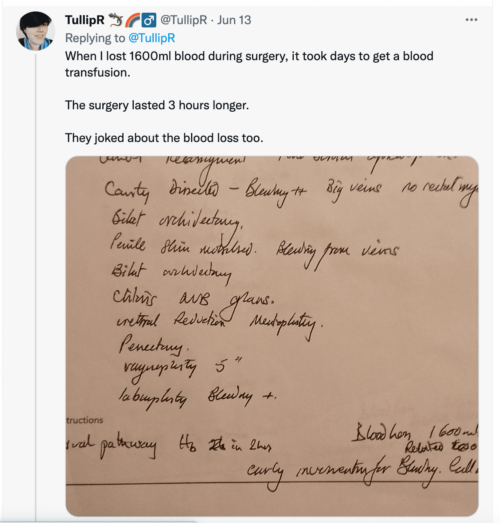Screen dimensions: 500x523
Task: Click the male sign emoji badge
Action: point(149,20)
